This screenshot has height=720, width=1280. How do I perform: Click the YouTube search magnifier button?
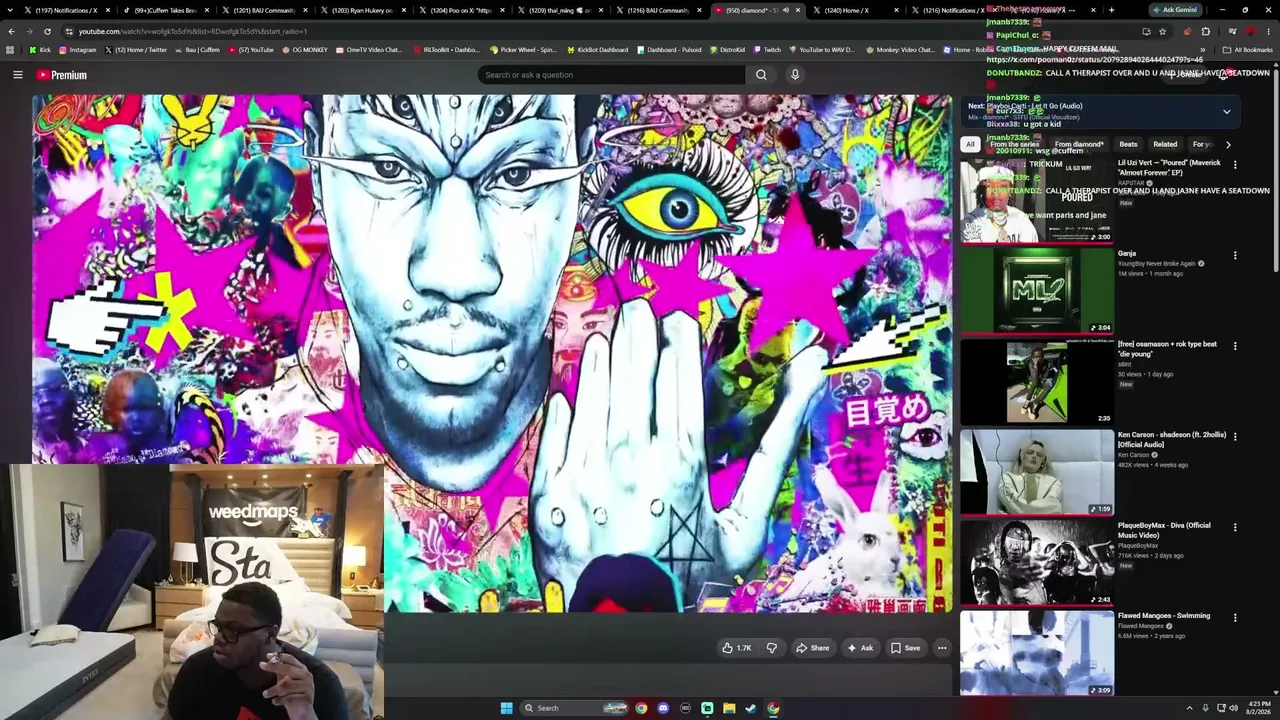pyautogui.click(x=761, y=75)
